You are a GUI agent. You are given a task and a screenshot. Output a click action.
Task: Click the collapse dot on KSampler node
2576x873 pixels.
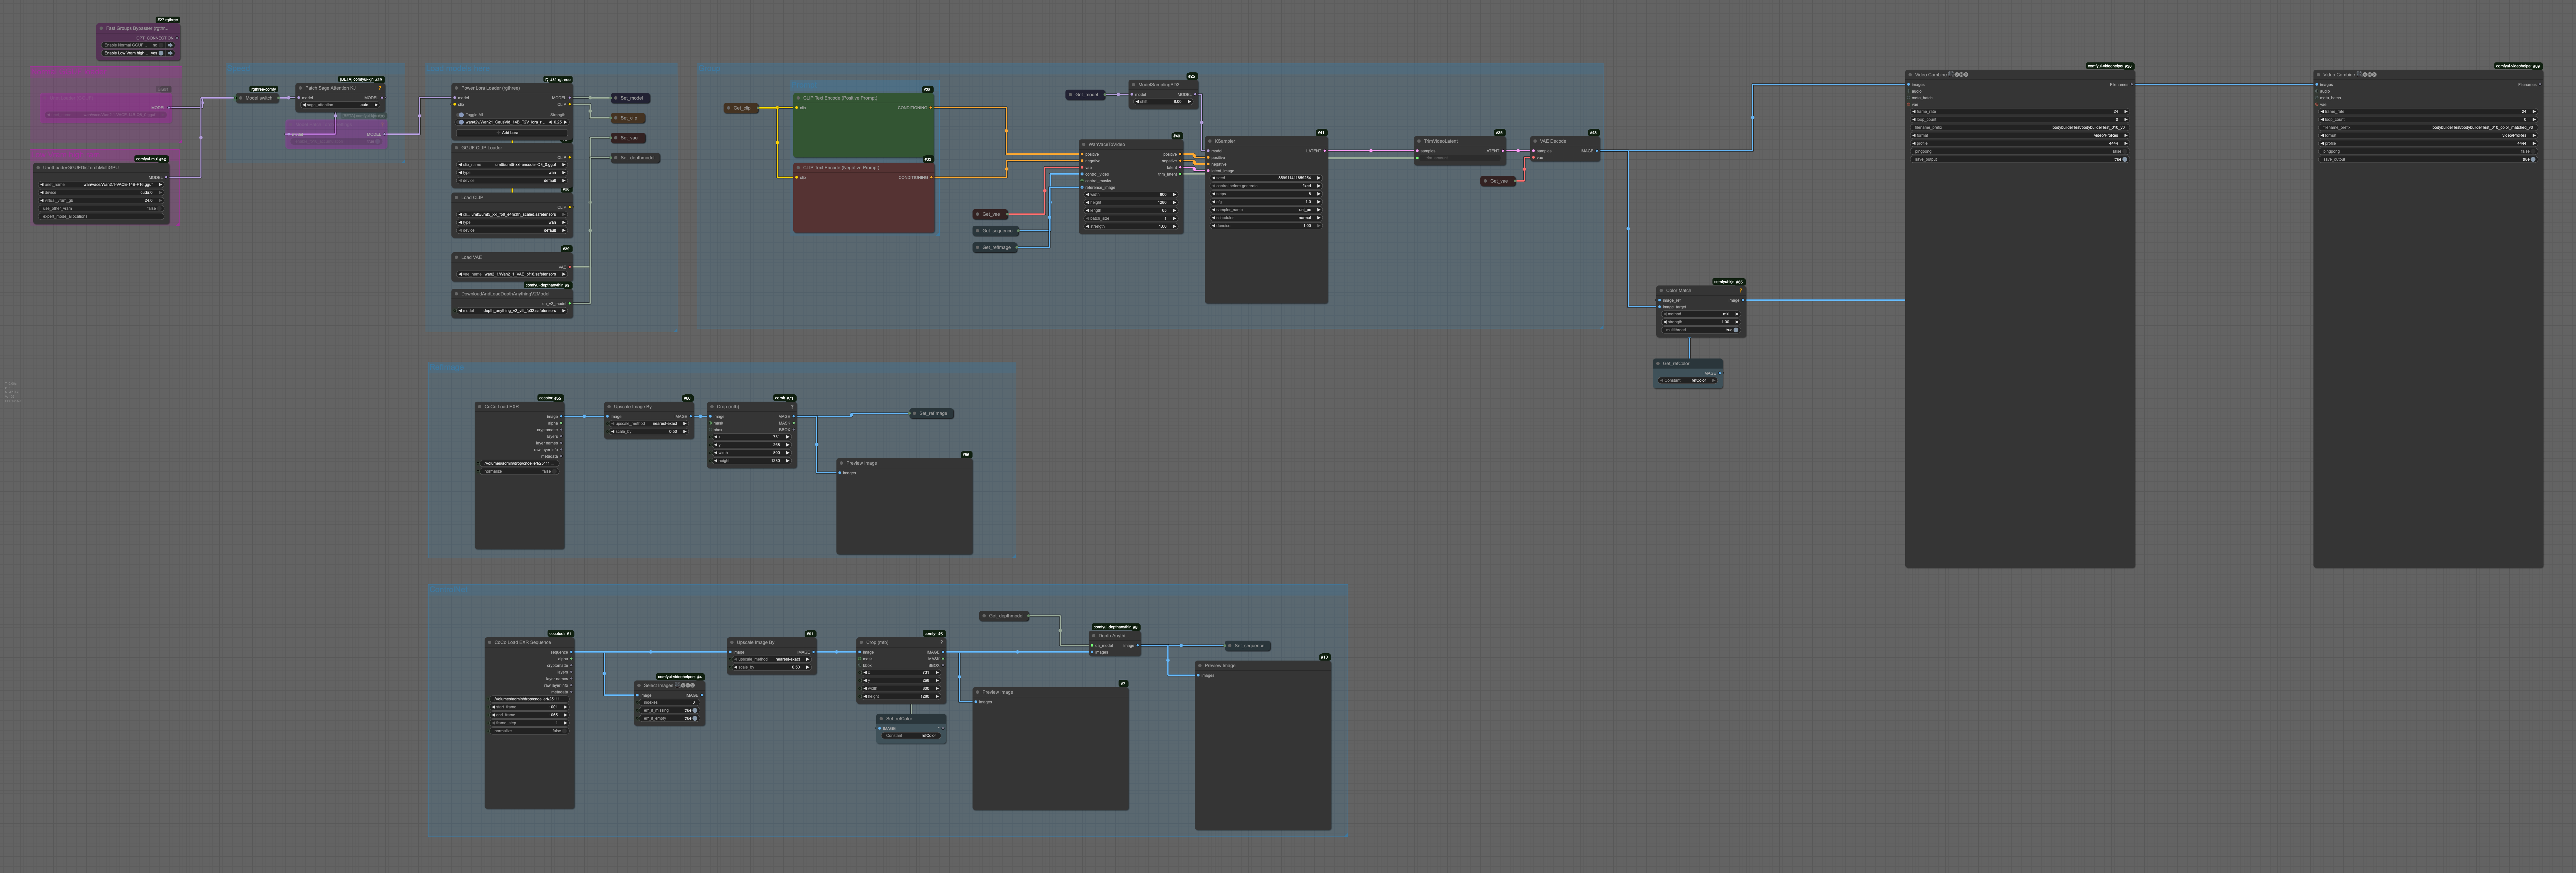(1210, 141)
